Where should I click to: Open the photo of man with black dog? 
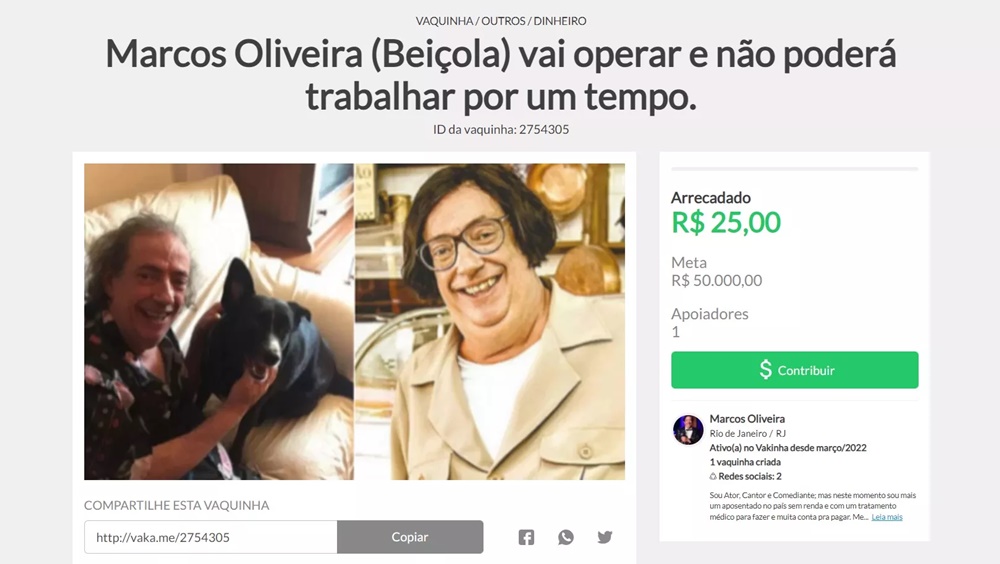(219, 322)
